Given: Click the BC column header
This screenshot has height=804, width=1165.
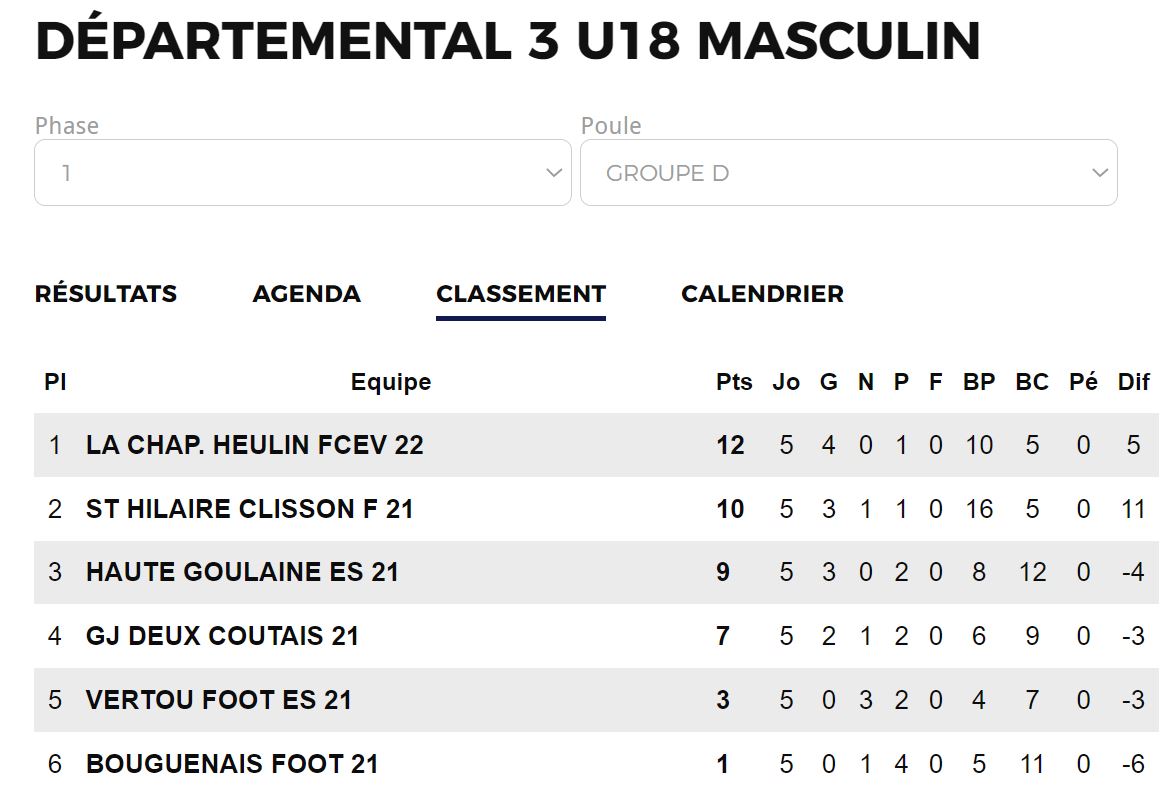Looking at the screenshot, I should 1032,382.
